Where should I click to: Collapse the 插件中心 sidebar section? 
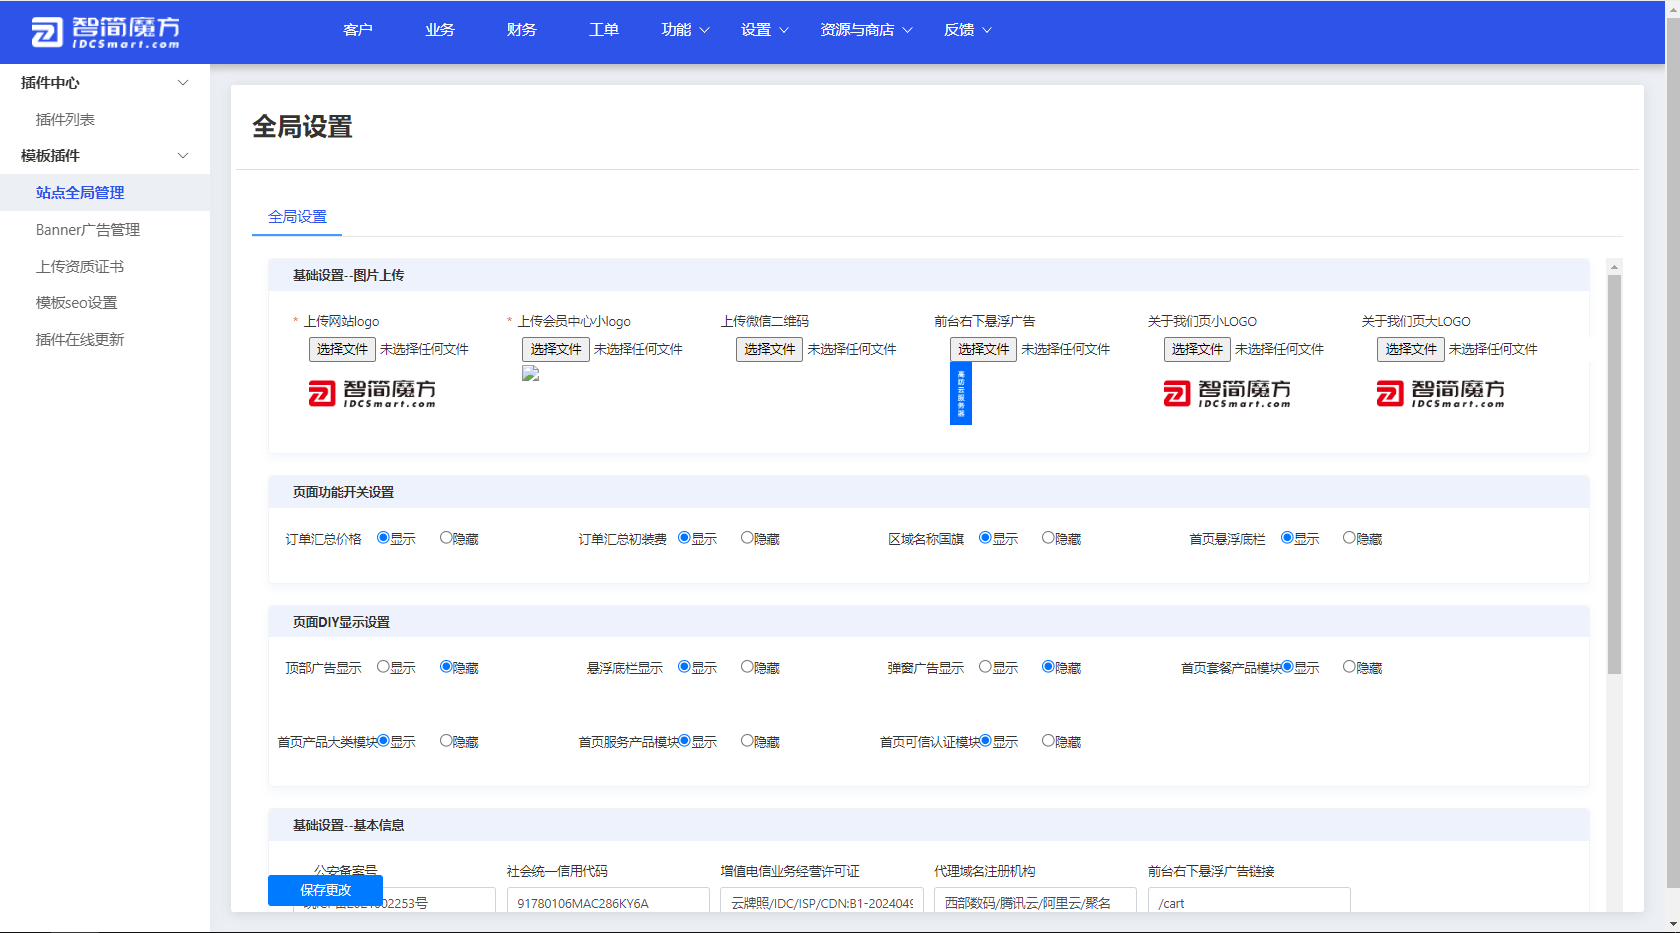tap(100, 83)
